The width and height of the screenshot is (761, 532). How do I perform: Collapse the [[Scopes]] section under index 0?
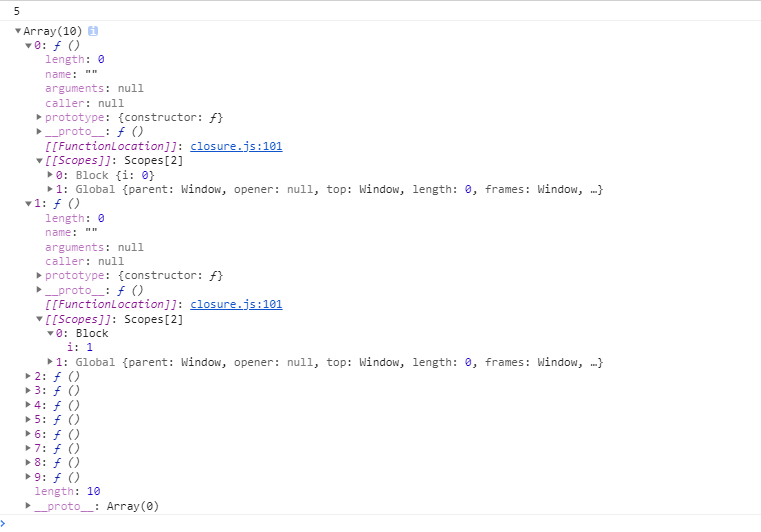(39, 160)
